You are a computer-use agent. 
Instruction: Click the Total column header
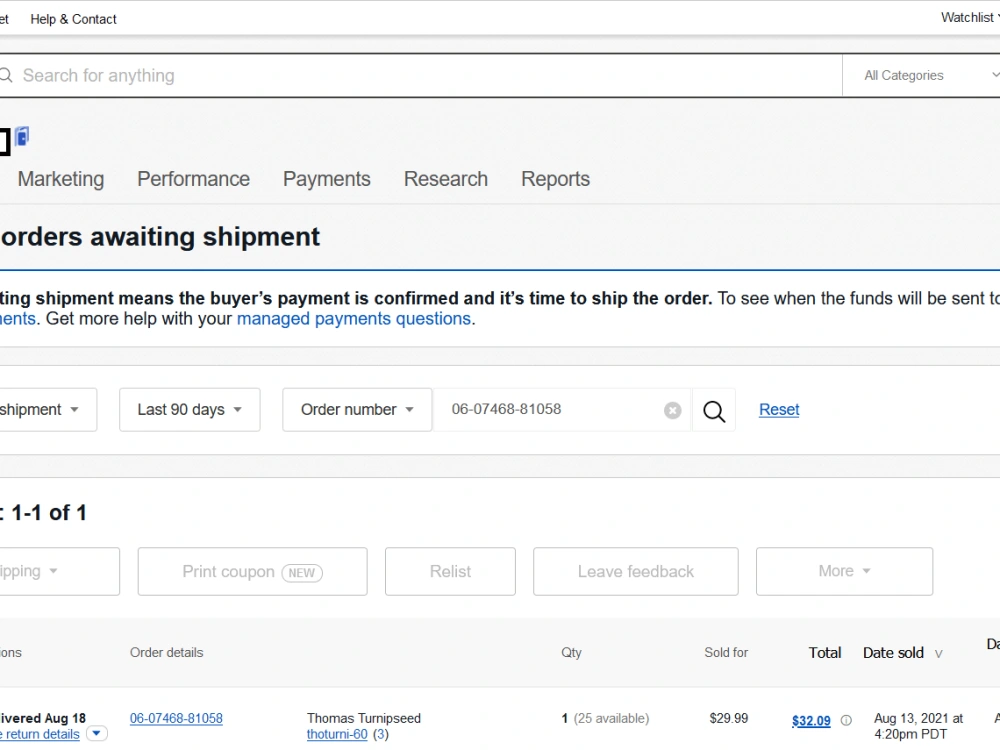(825, 652)
